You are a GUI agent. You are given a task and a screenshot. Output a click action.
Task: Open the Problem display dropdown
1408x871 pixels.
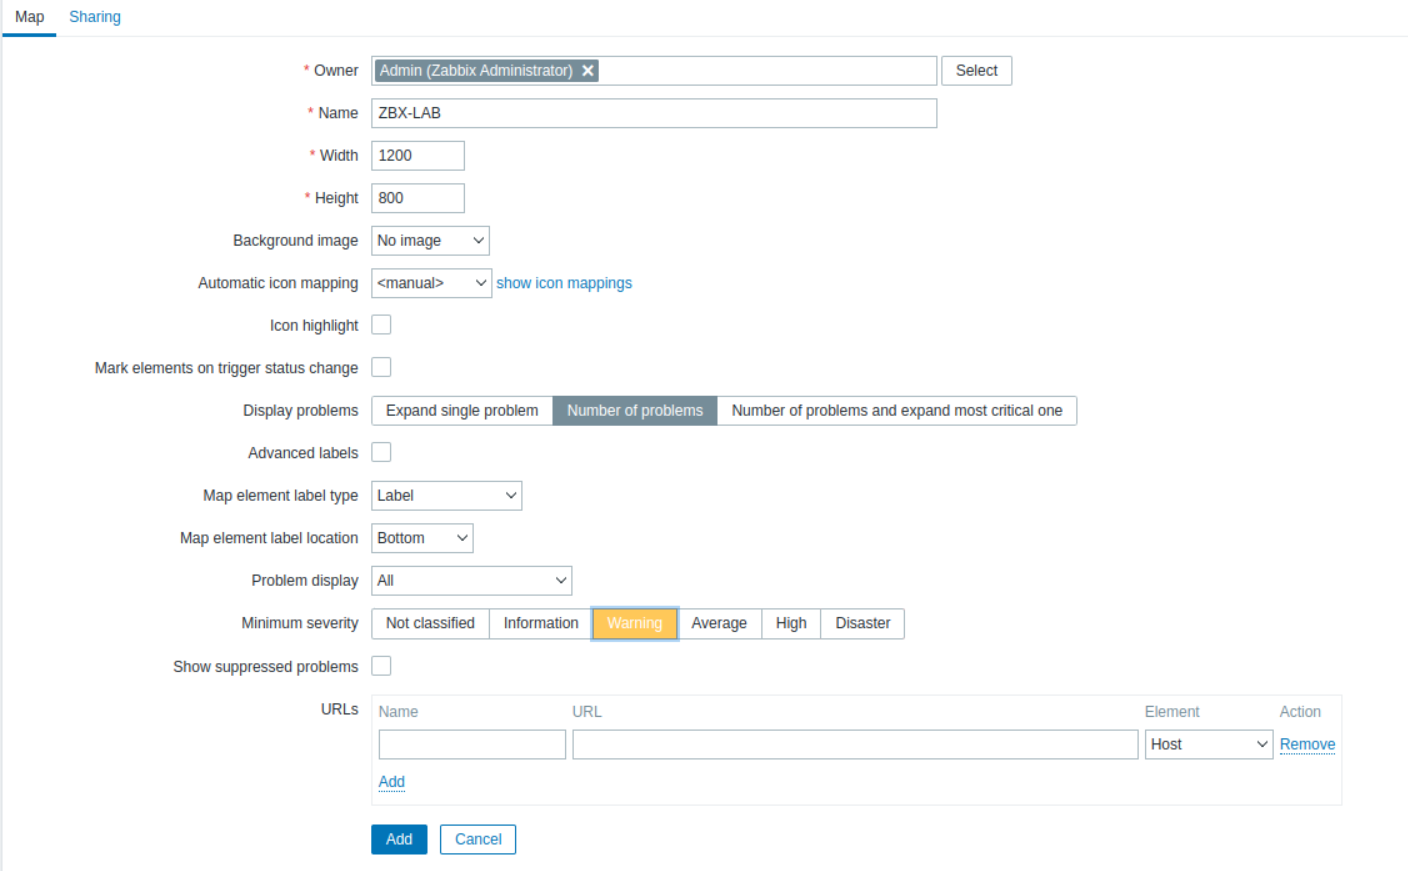tap(472, 581)
